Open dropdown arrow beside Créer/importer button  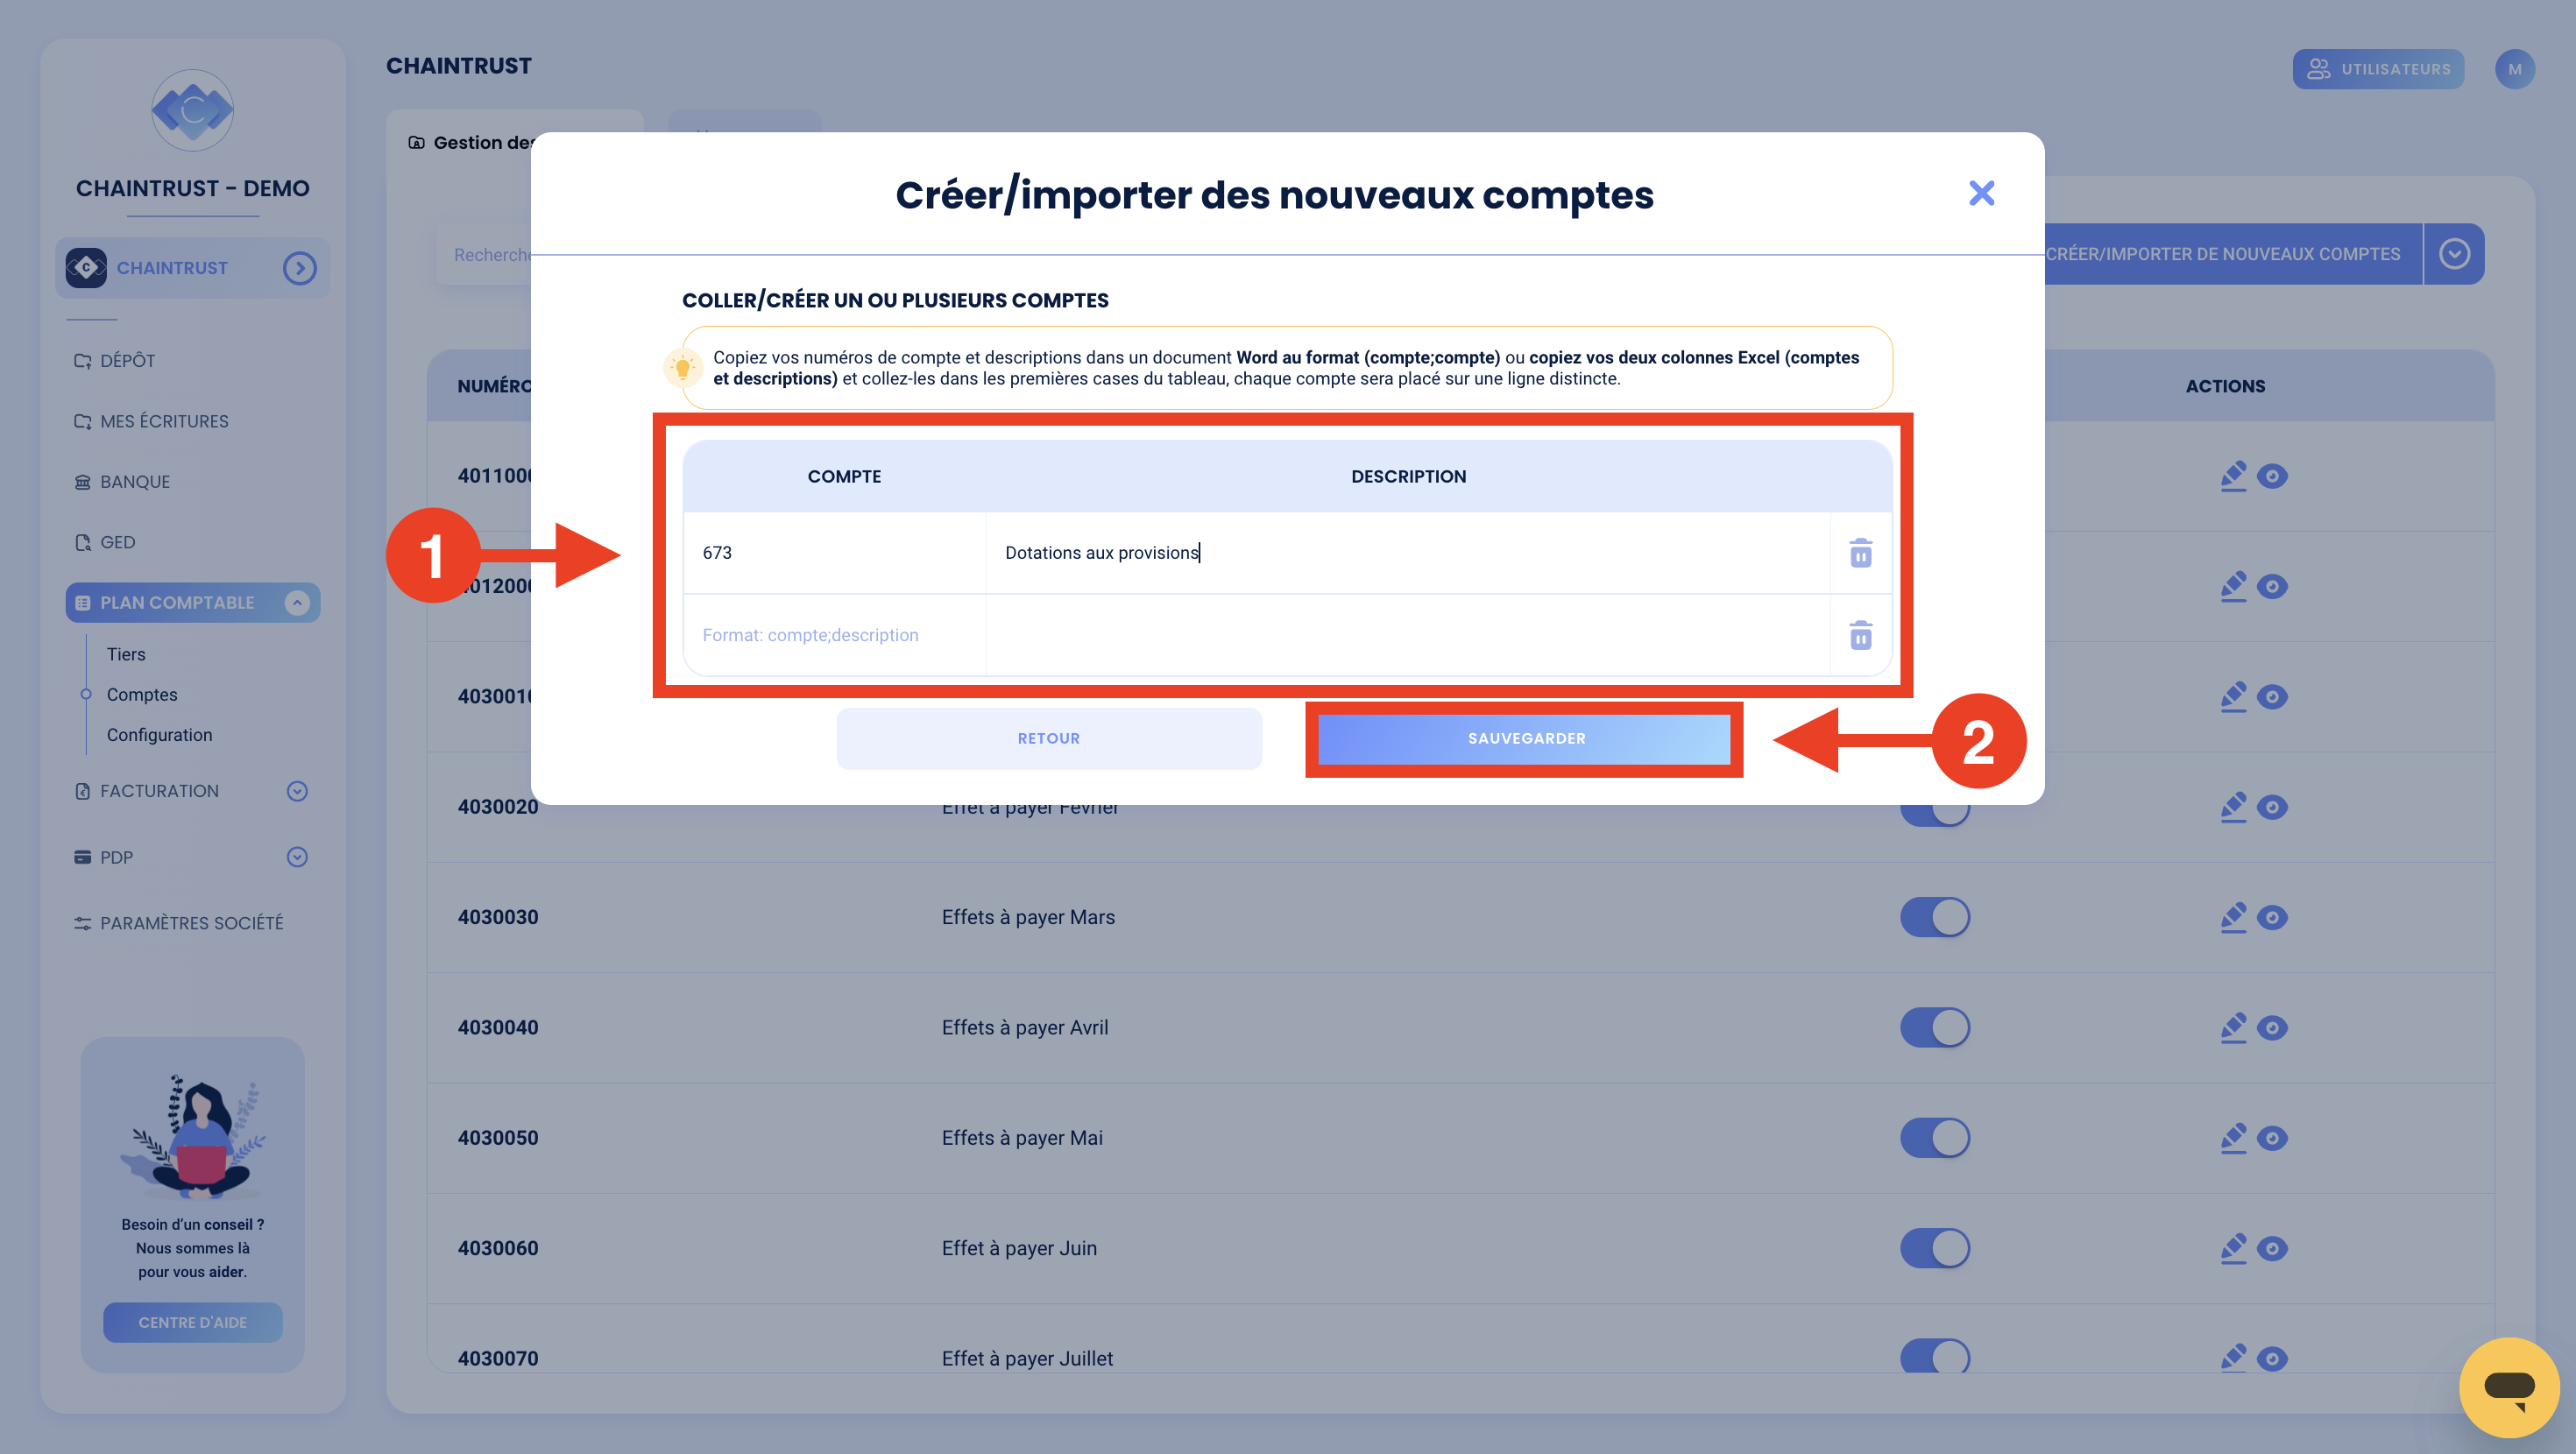click(x=2454, y=254)
